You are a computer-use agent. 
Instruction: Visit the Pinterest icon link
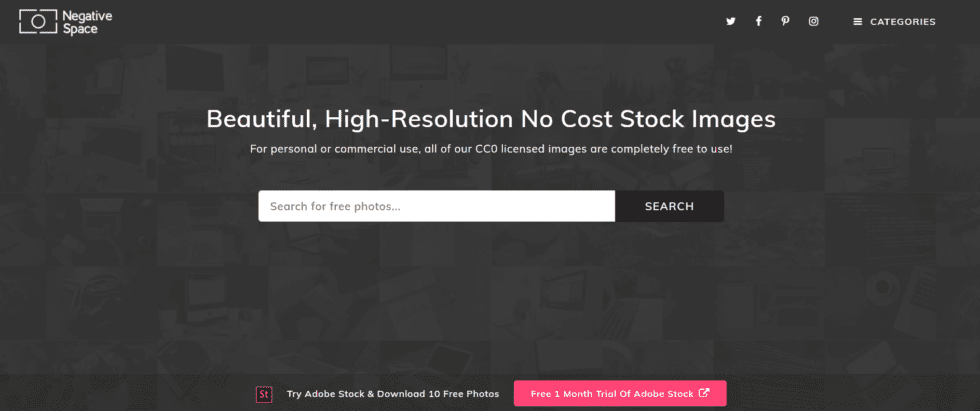785,21
